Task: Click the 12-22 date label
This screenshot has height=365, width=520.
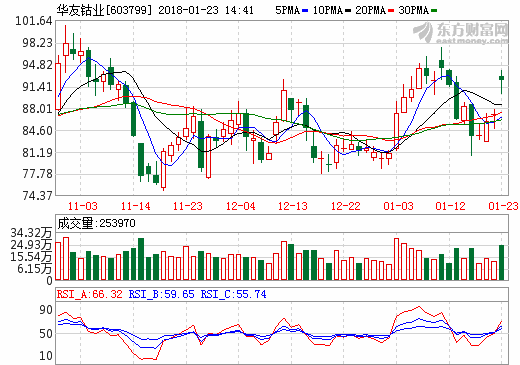Action: [x=345, y=206]
